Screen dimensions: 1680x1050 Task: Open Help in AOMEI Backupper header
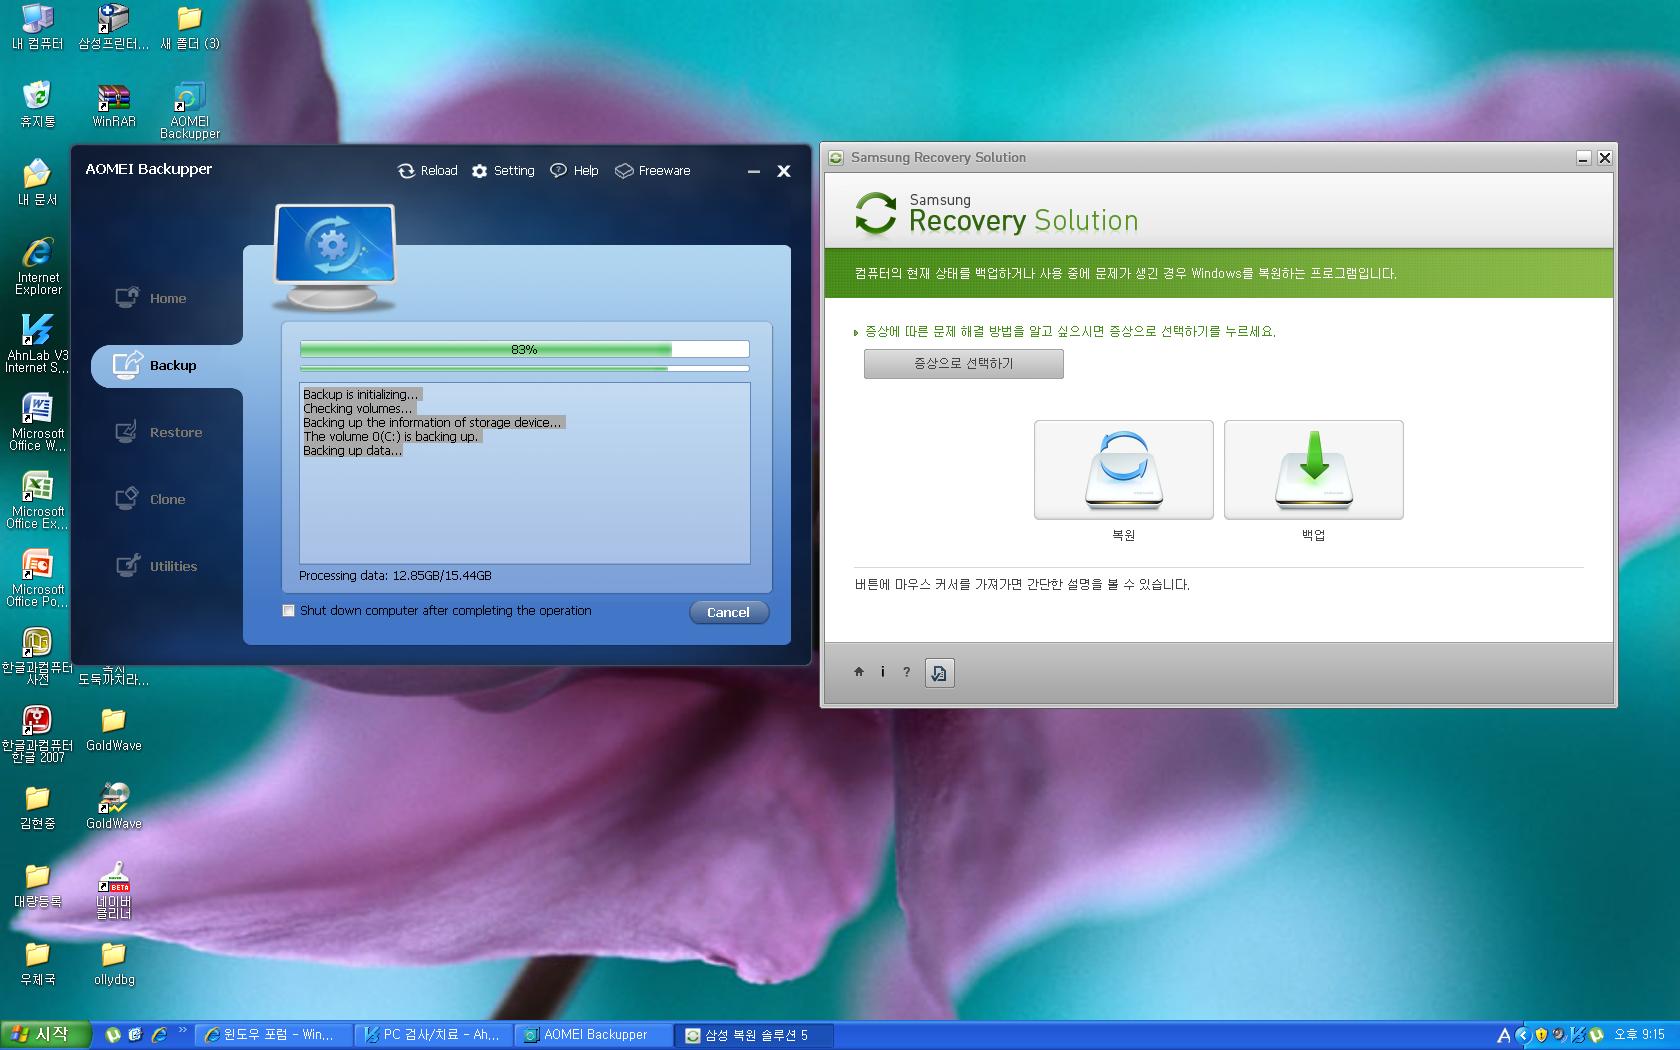pyautogui.click(x=574, y=171)
